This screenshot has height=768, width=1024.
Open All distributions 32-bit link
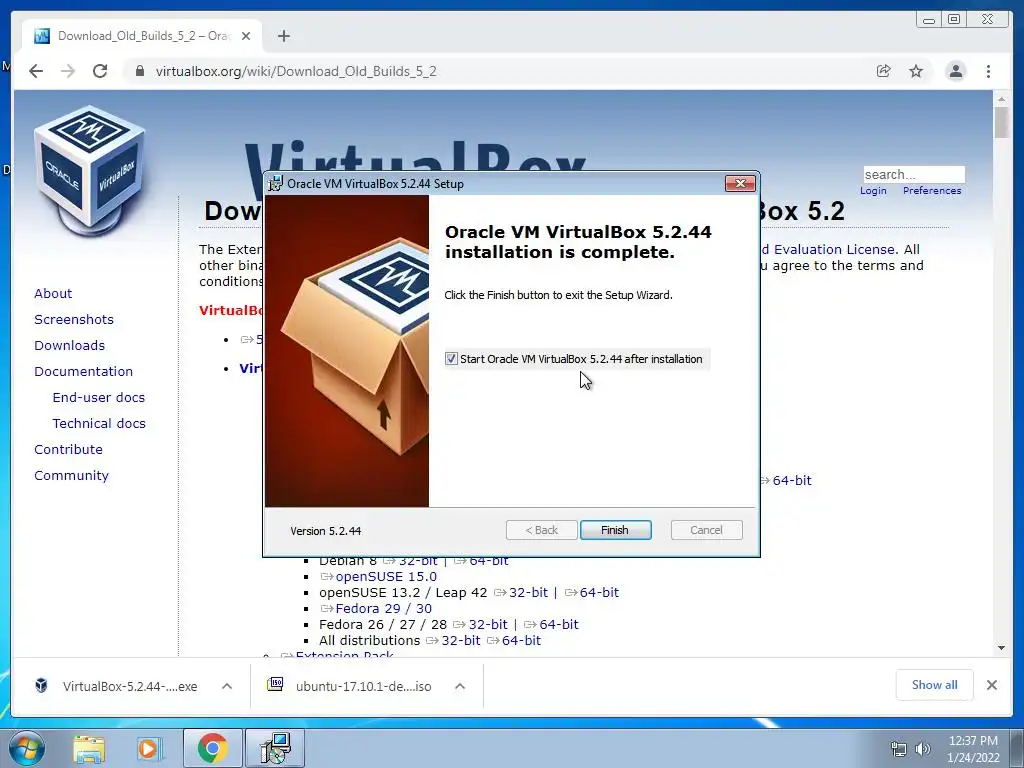click(460, 641)
